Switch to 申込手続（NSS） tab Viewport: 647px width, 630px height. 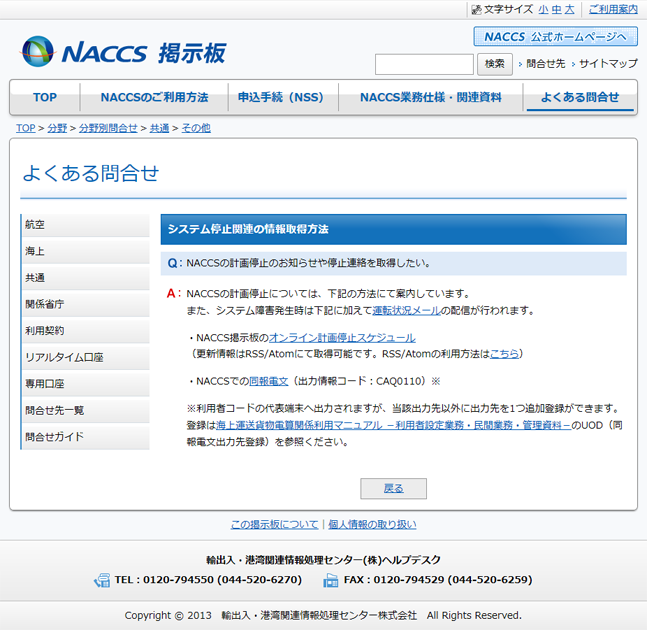point(280,98)
